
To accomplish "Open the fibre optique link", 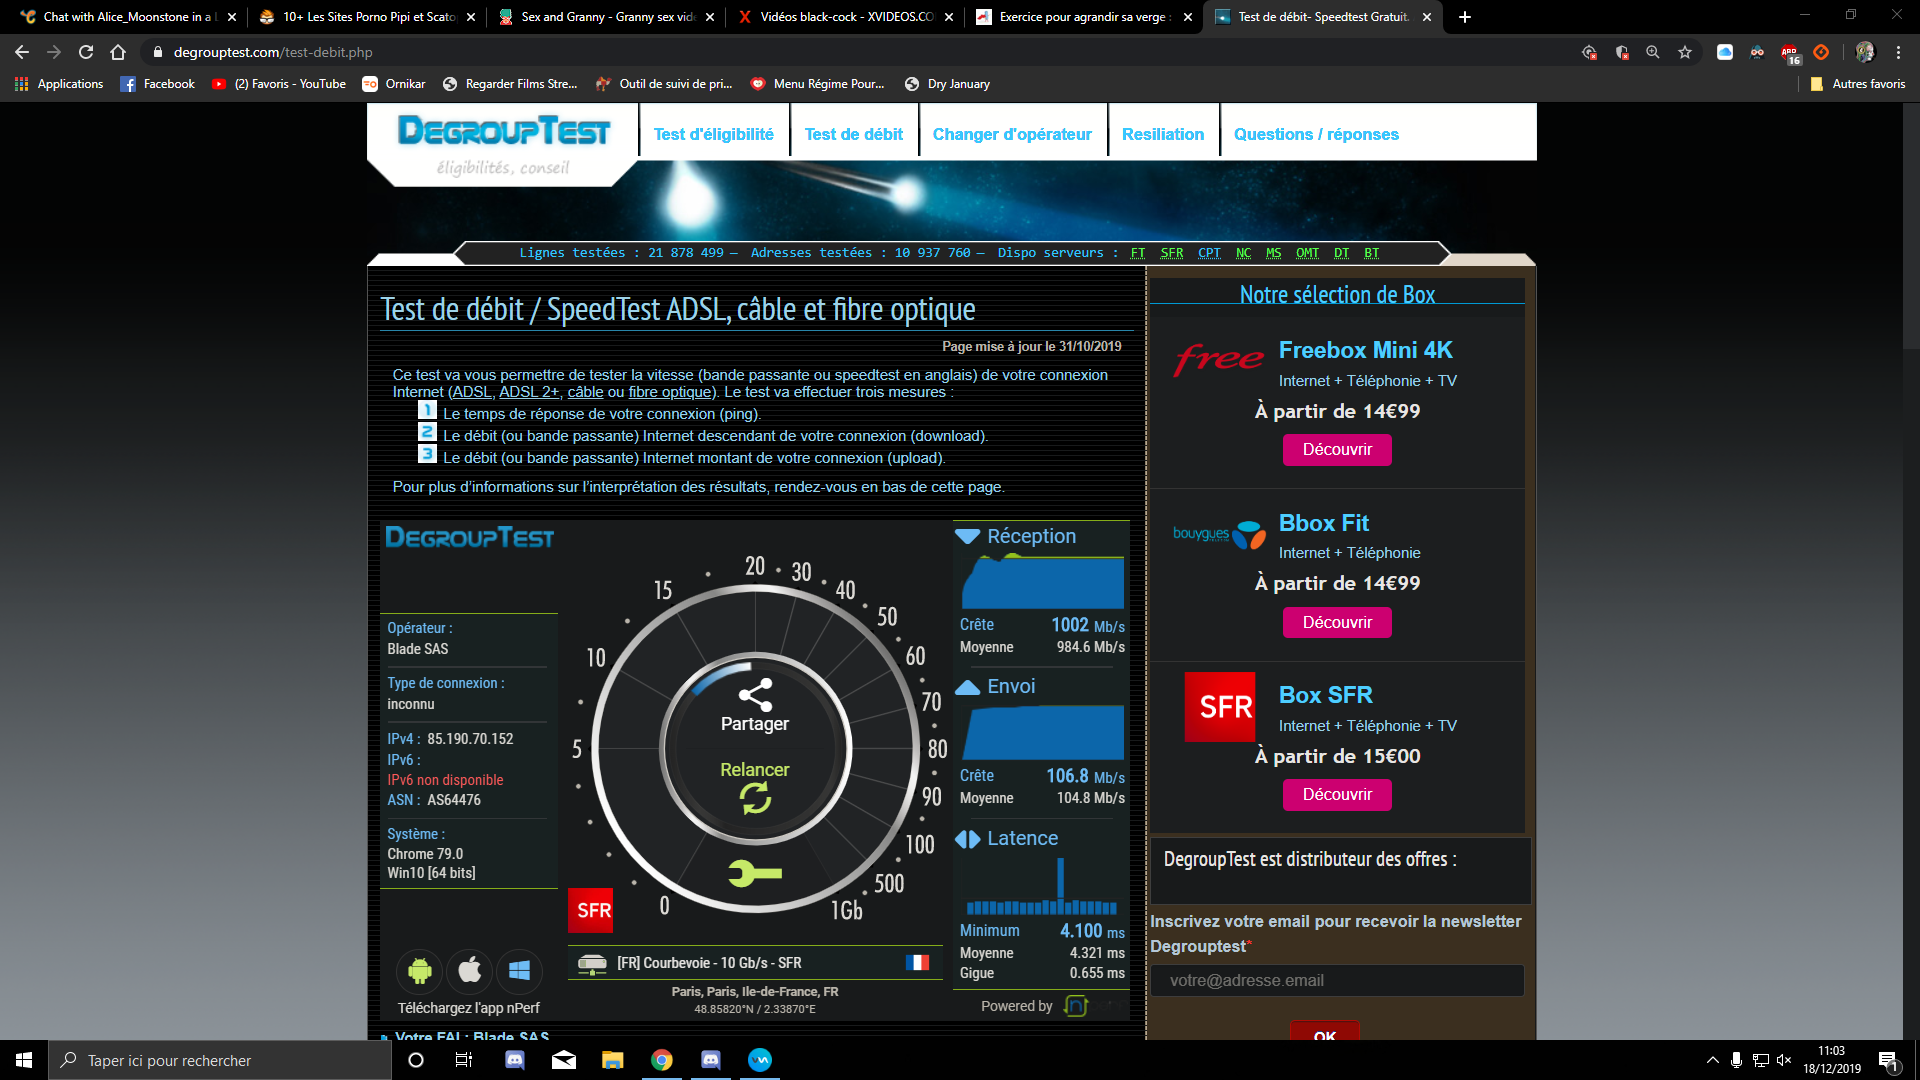I will [x=670, y=392].
